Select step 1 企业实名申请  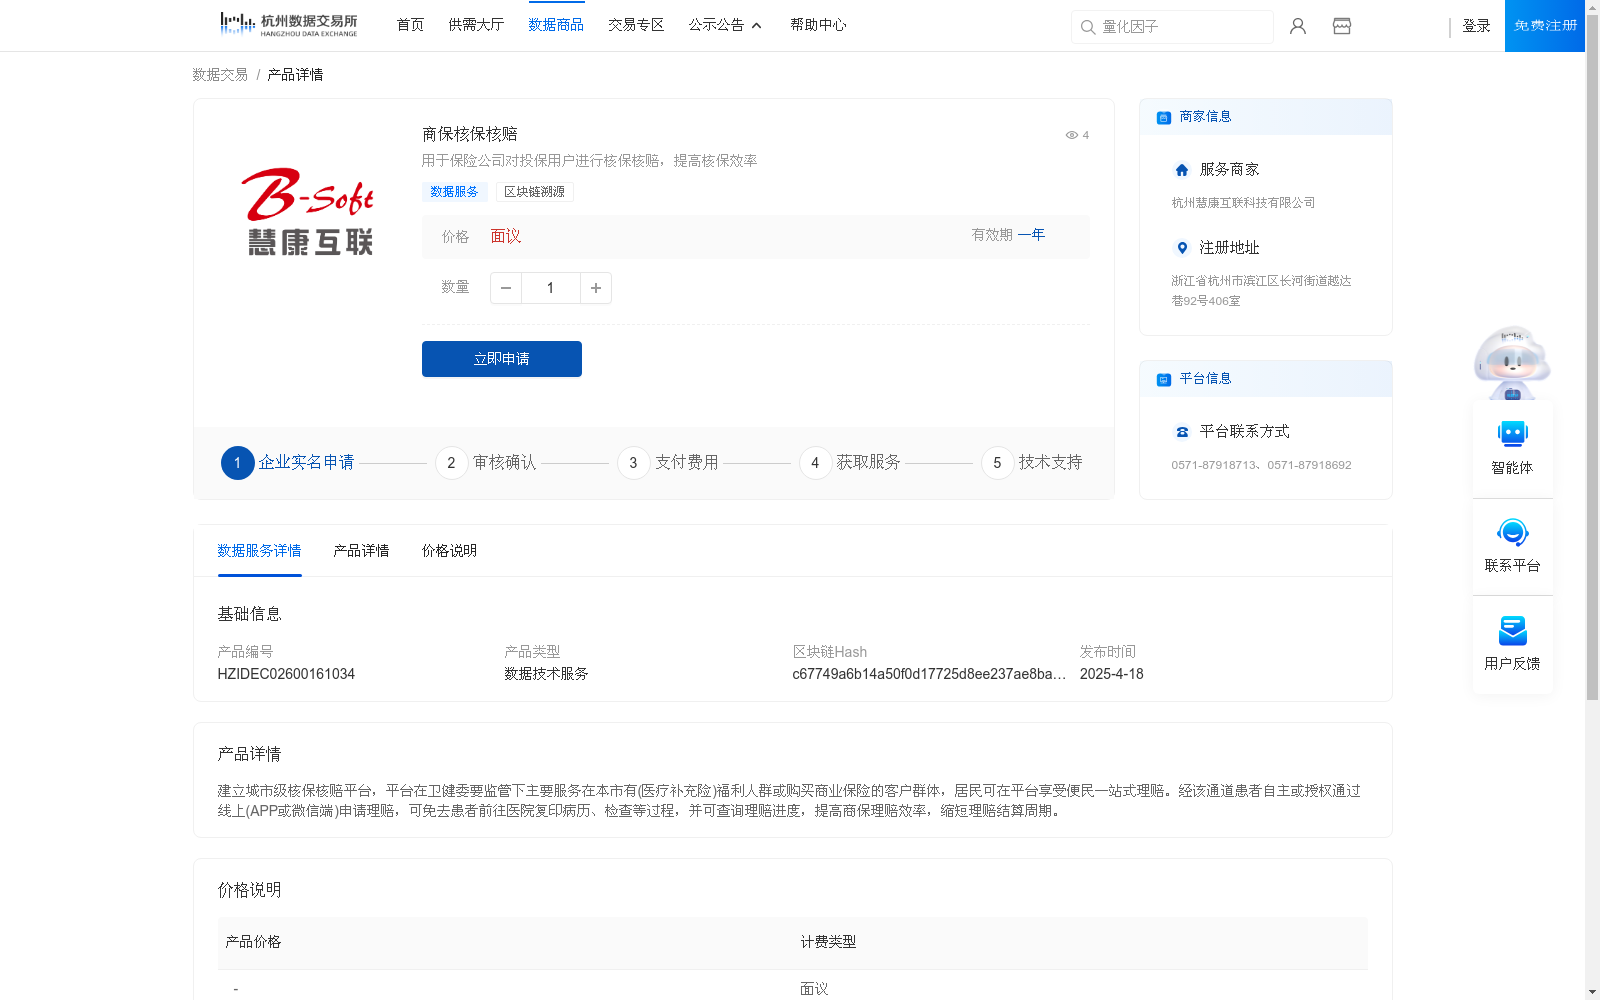288,462
